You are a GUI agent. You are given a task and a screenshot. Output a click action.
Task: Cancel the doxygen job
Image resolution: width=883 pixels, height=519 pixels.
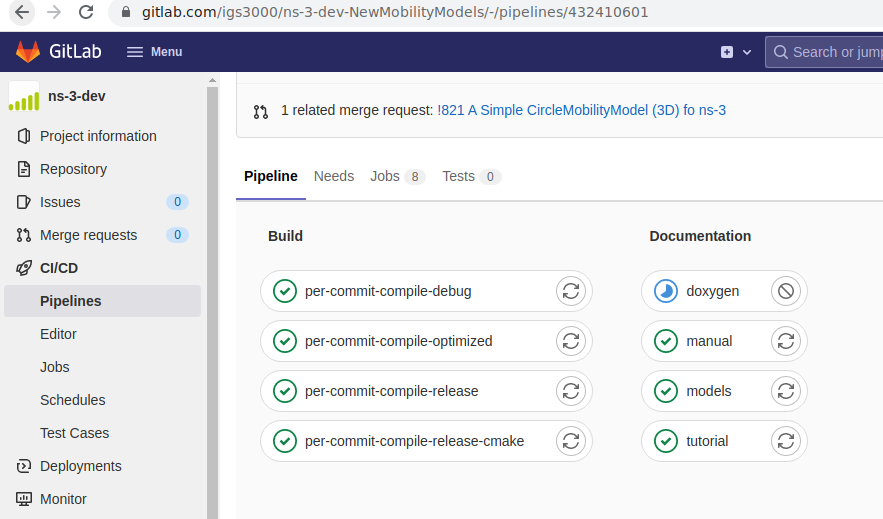[x=786, y=291]
